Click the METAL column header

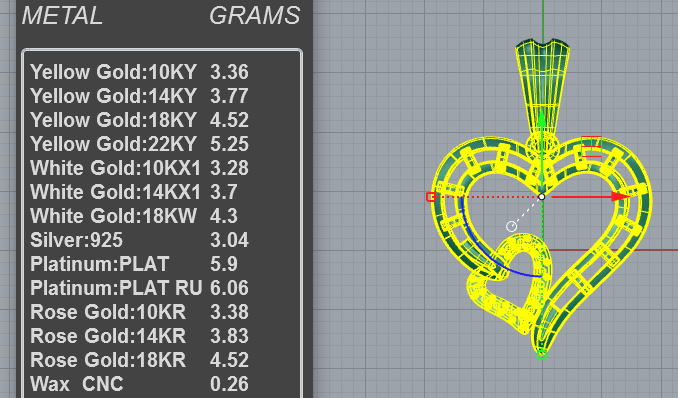tap(62, 16)
